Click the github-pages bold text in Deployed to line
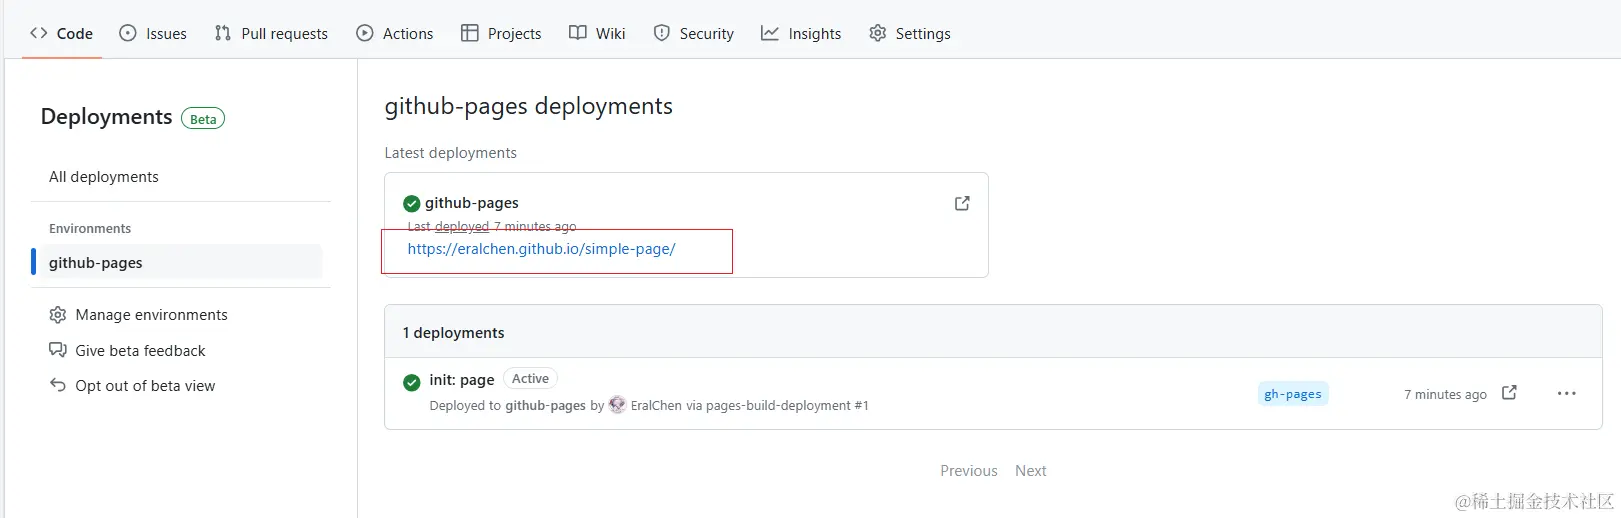Image resolution: width=1621 pixels, height=518 pixels. click(x=545, y=406)
